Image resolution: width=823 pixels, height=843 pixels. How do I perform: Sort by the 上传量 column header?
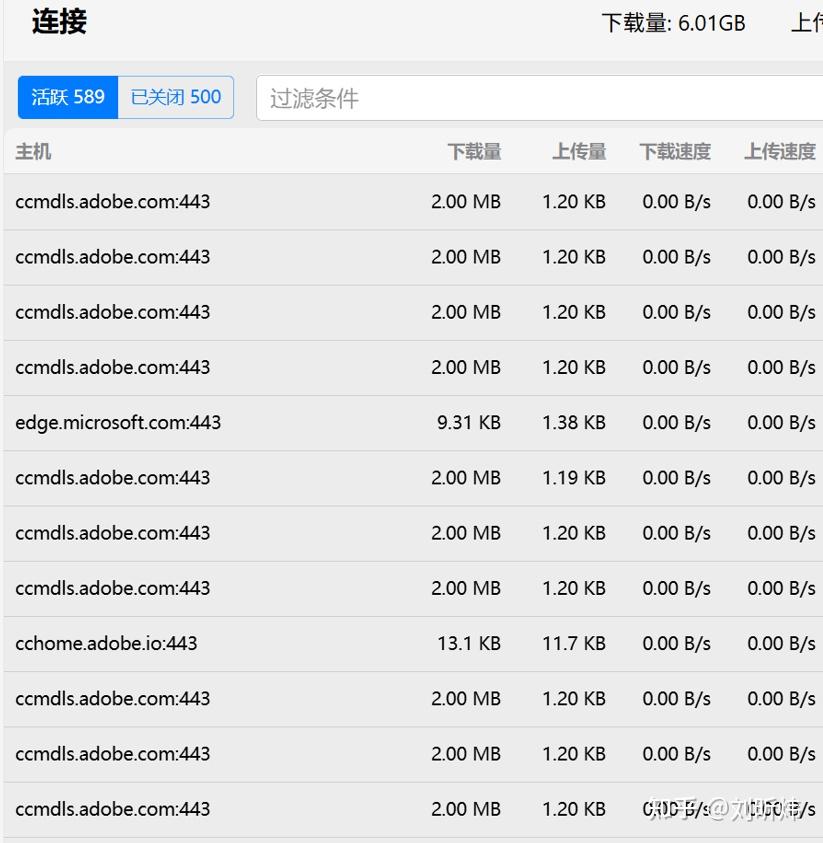(579, 152)
